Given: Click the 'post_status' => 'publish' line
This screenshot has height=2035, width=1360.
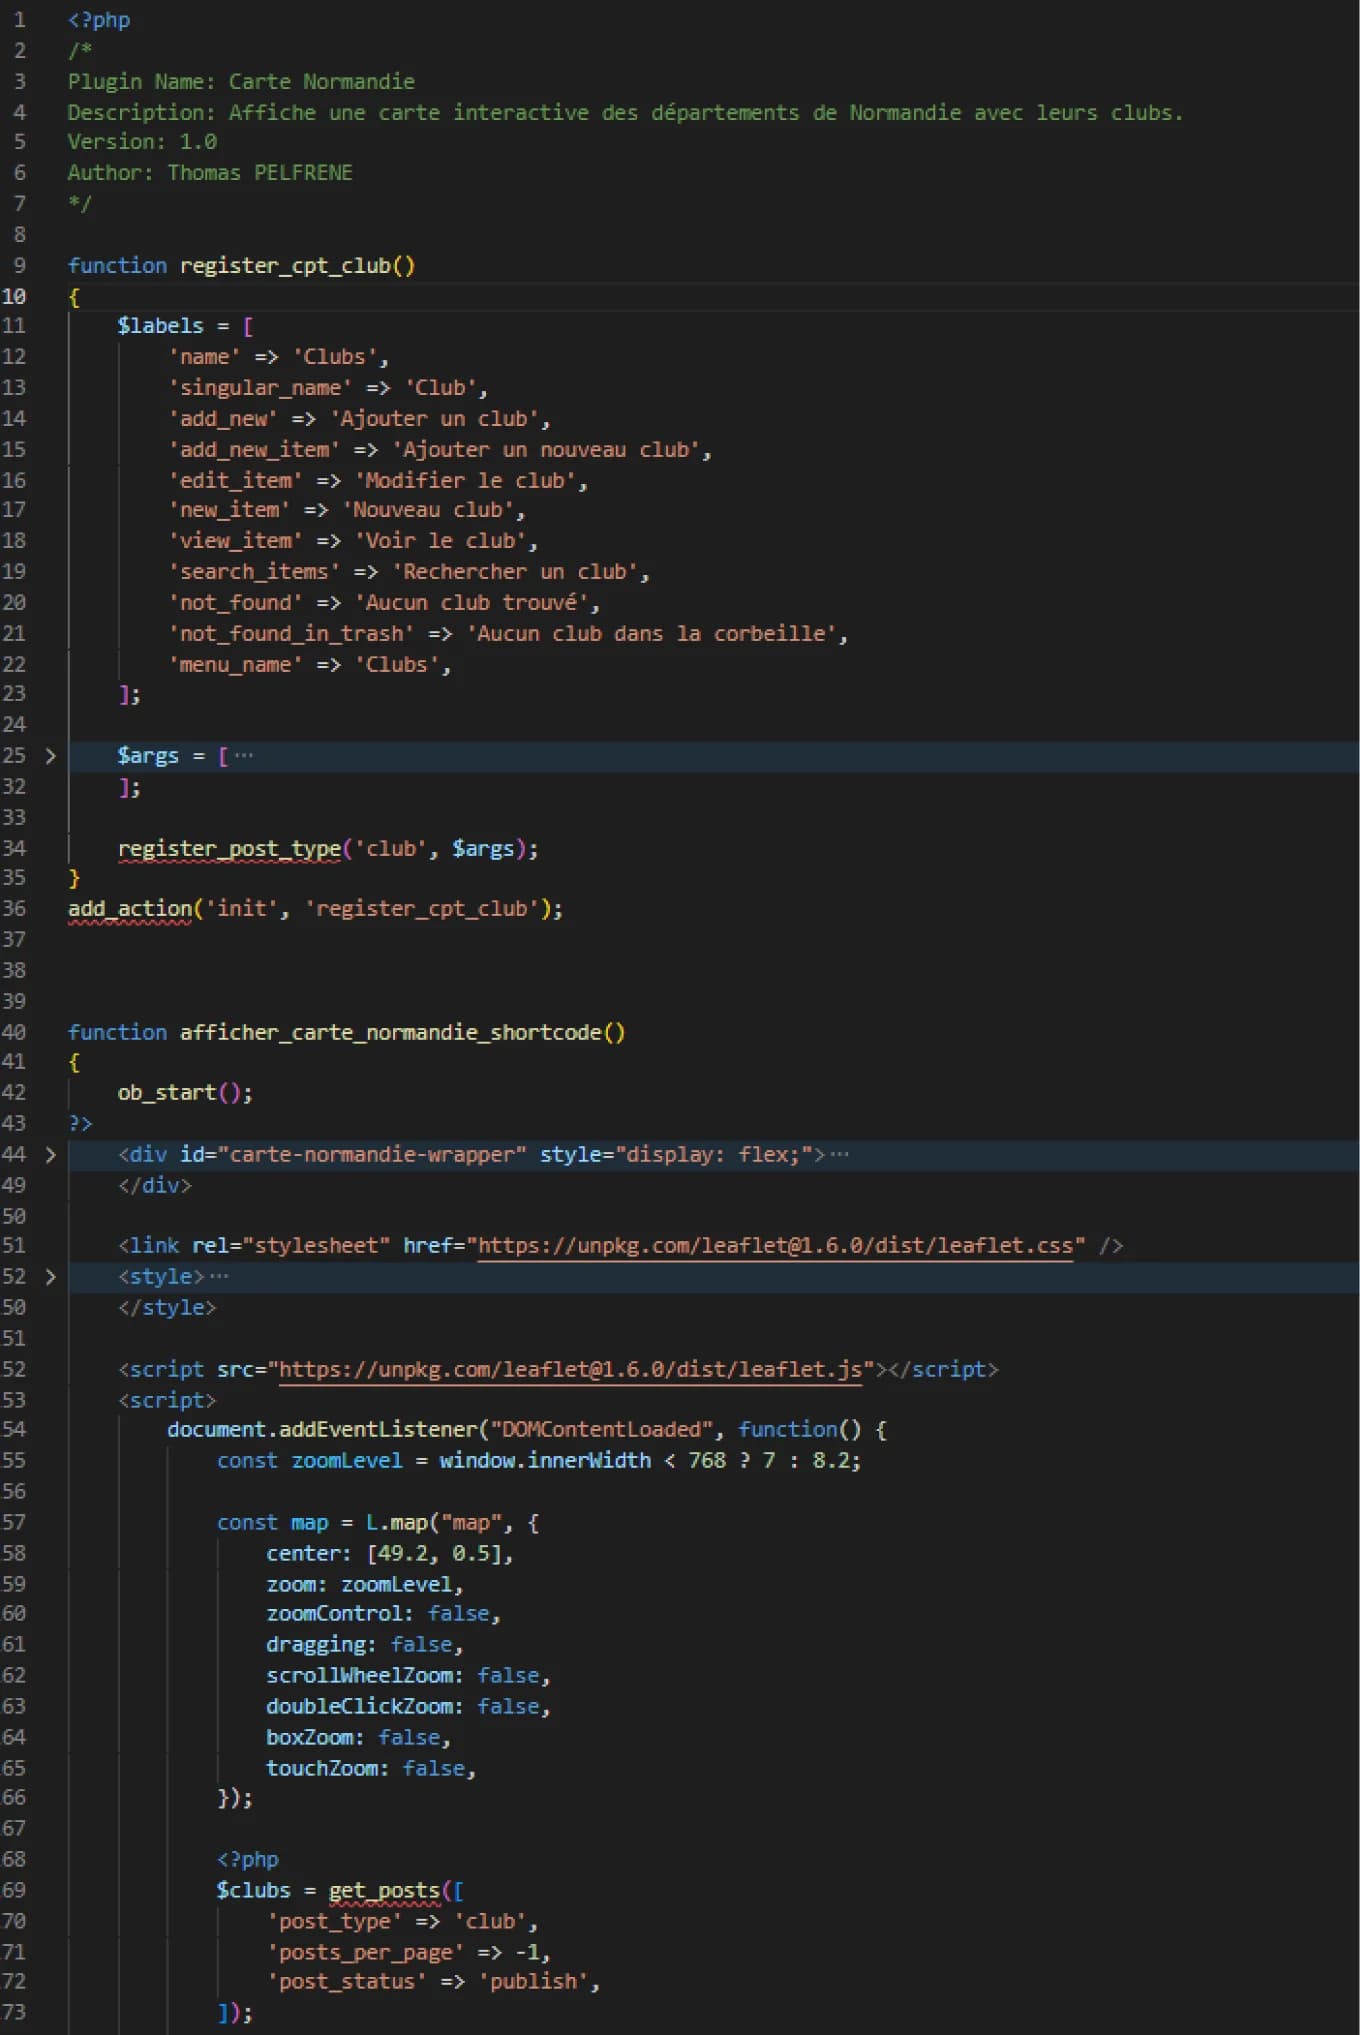Looking at the screenshot, I should click(433, 1982).
